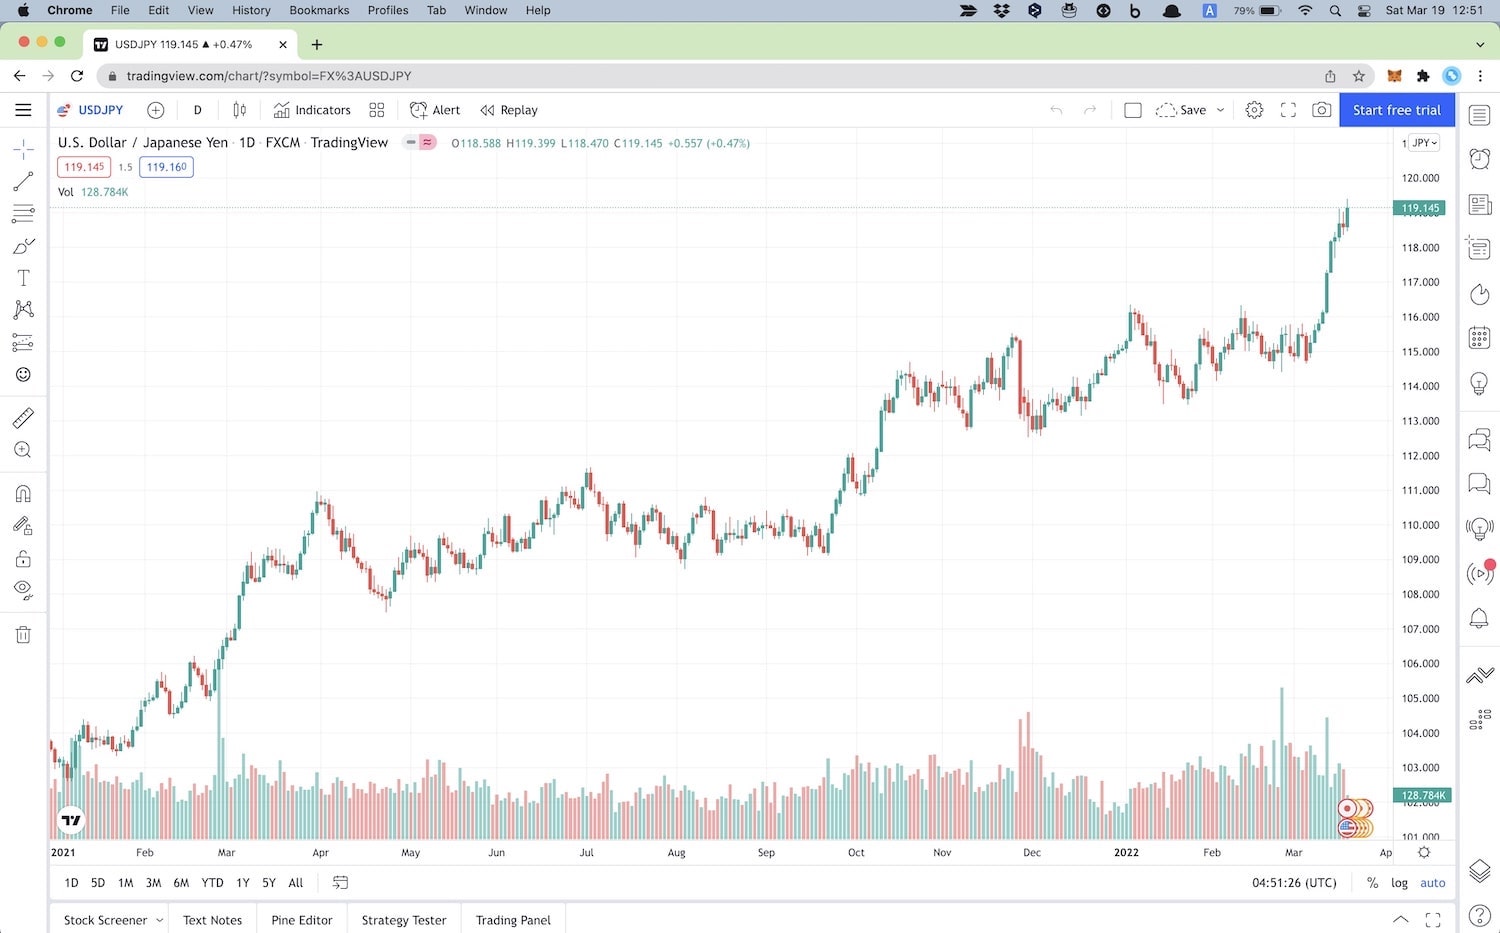Enter fullscreen mode
The height and width of the screenshot is (933, 1500).
(x=1288, y=110)
